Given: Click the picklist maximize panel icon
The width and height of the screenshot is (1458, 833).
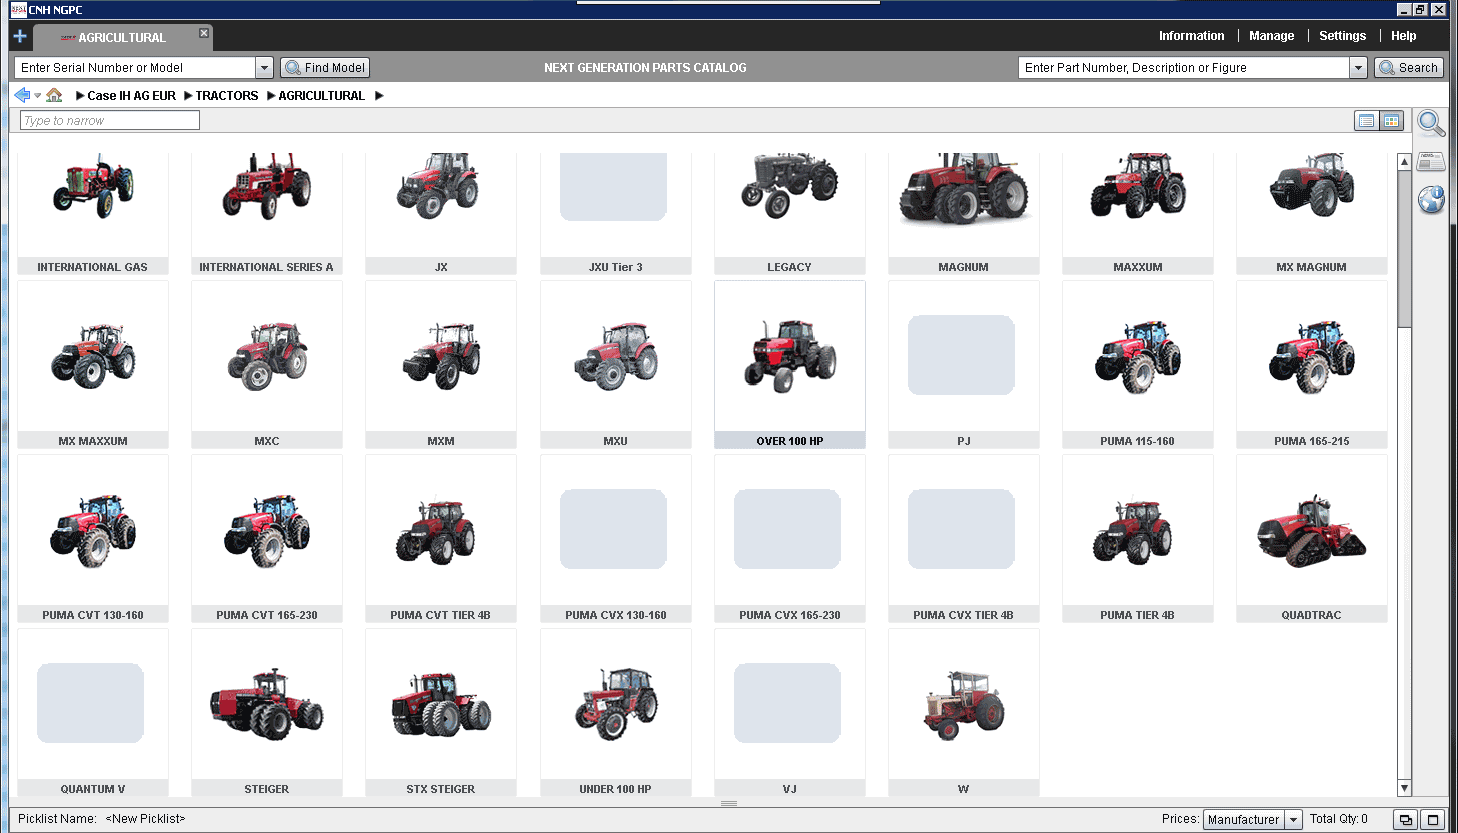Looking at the screenshot, I should (1433, 820).
